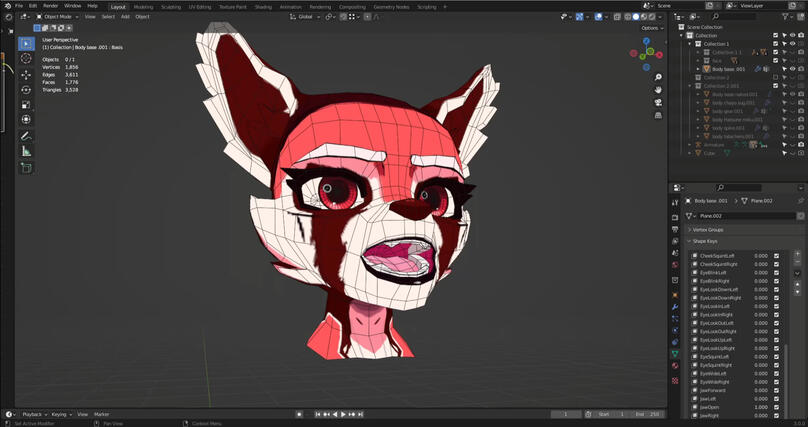This screenshot has height=427, width=808.
Task: Open the Render menu
Action: coord(50,6)
